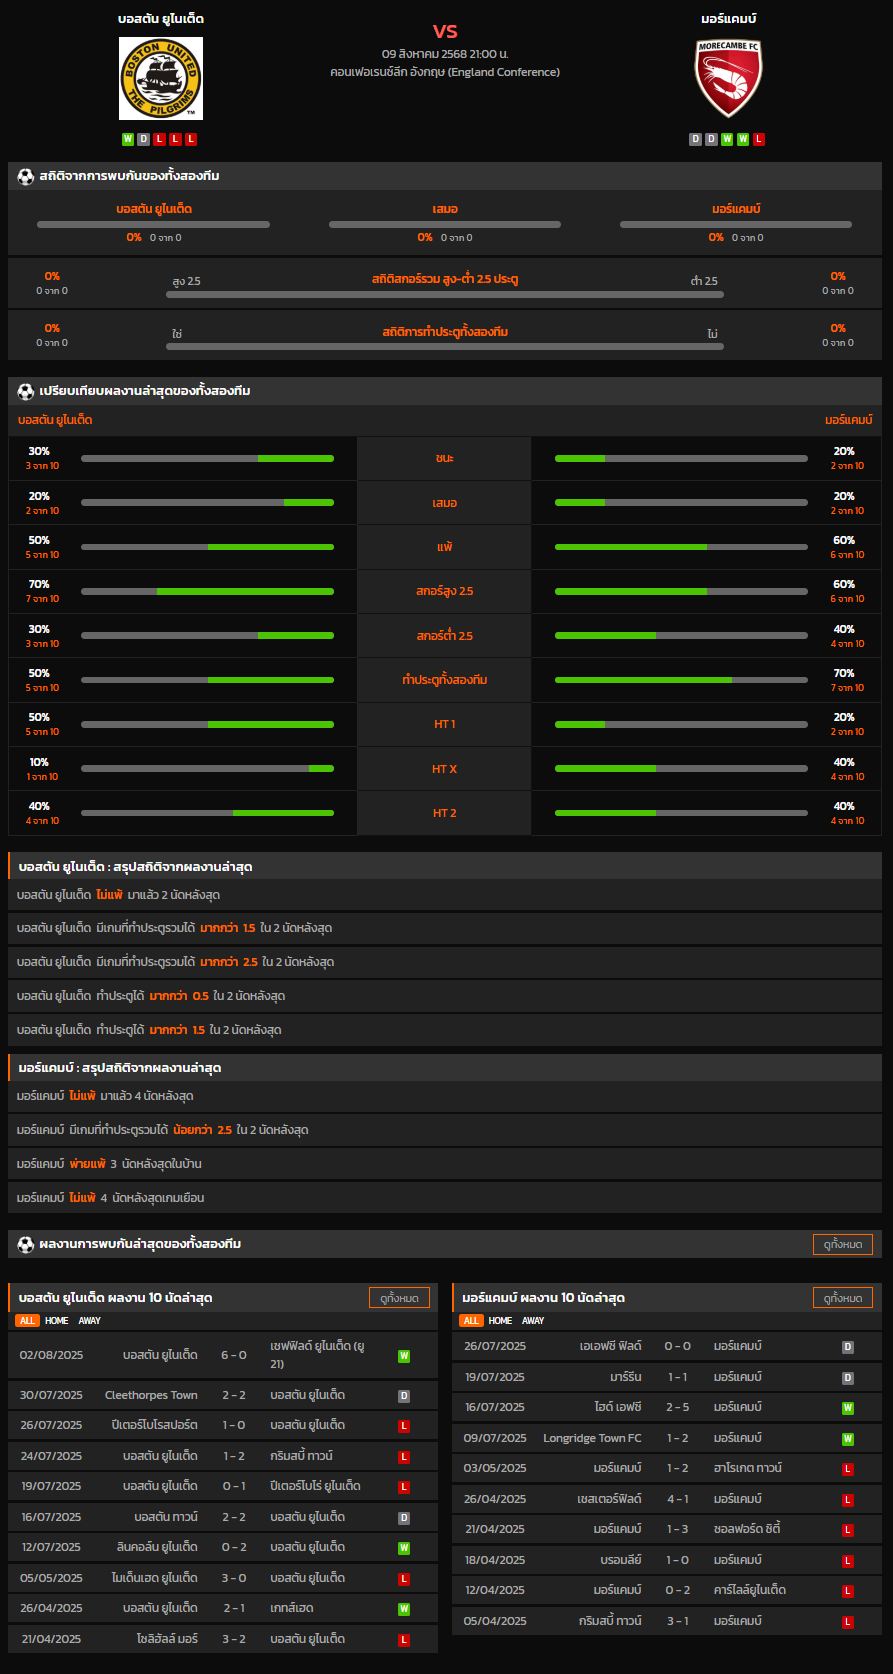This screenshot has width=893, height=1674.
Task: Click the Boston United team name at top left
Action: [161, 19]
